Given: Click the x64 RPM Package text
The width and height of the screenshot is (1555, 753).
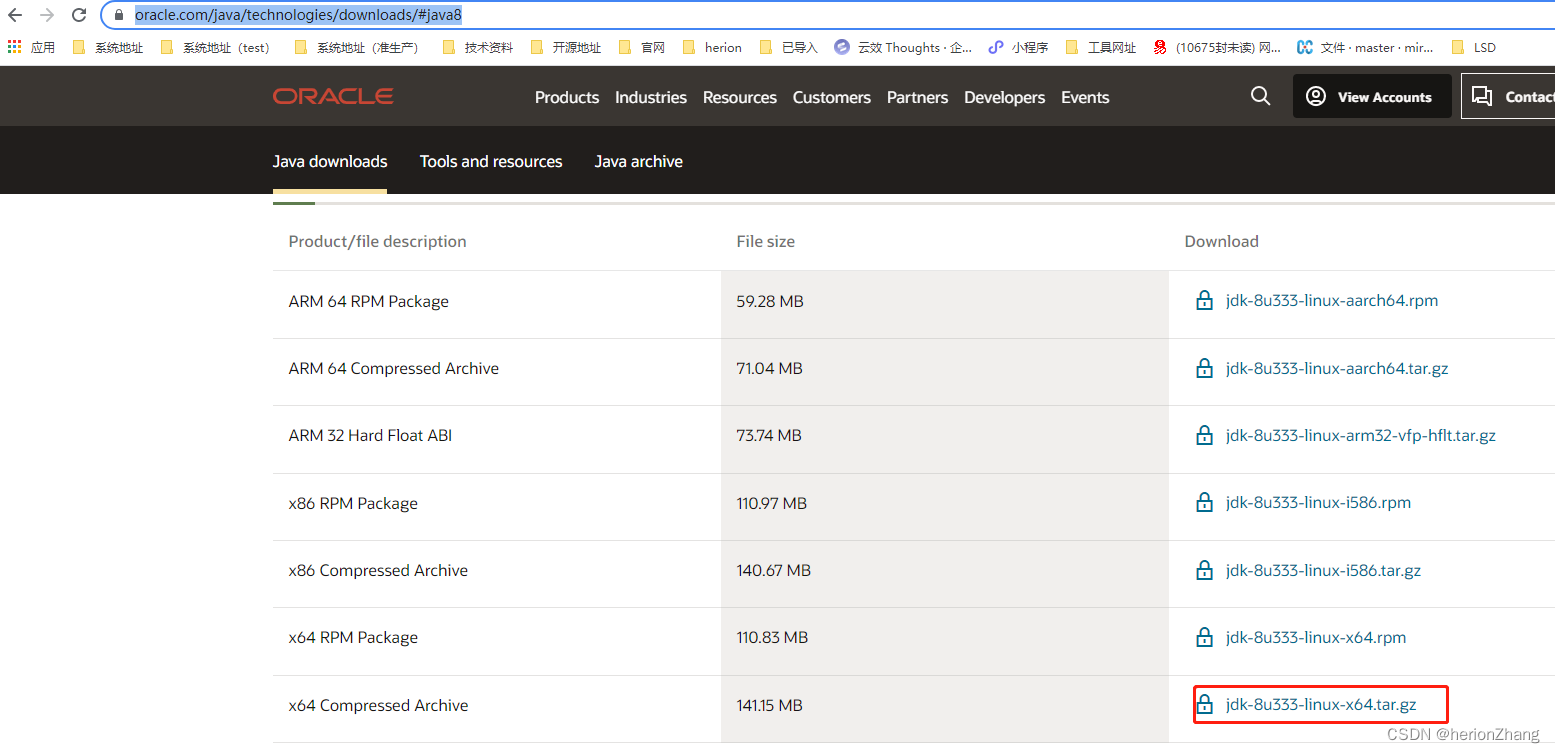Looking at the screenshot, I should click(x=353, y=638).
